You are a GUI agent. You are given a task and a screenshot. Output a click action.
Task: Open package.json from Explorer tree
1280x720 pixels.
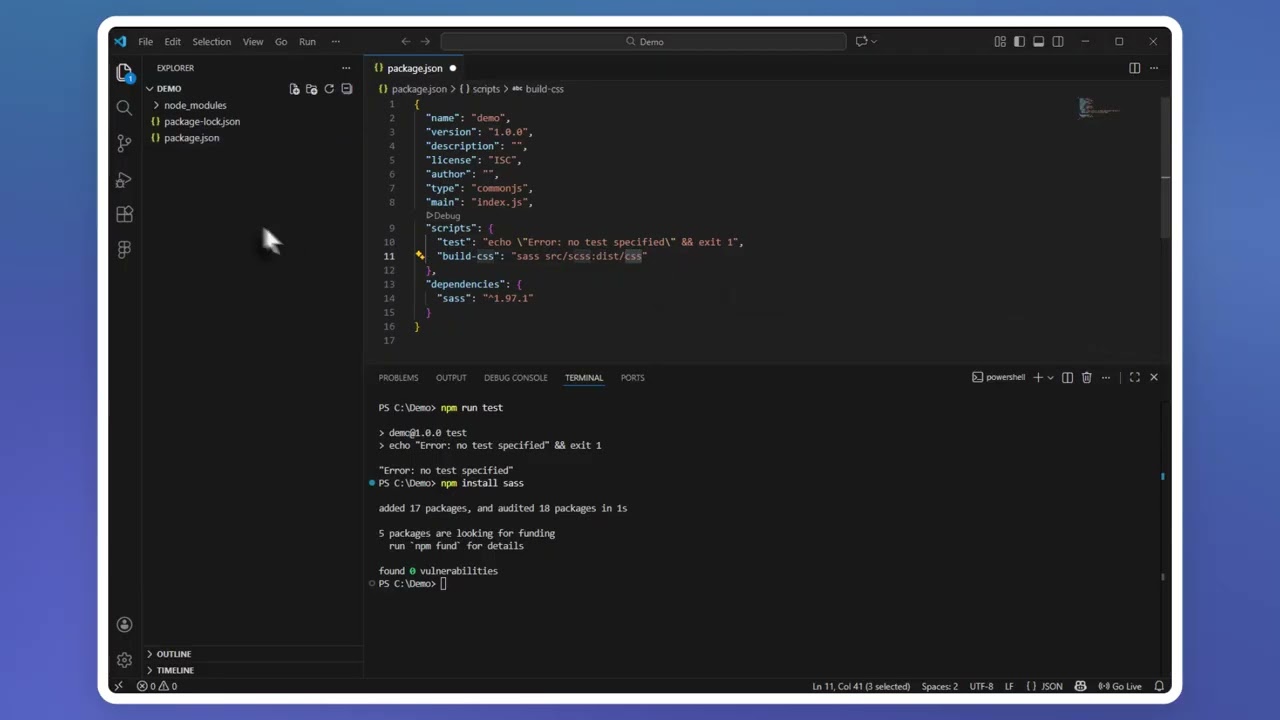tap(191, 138)
